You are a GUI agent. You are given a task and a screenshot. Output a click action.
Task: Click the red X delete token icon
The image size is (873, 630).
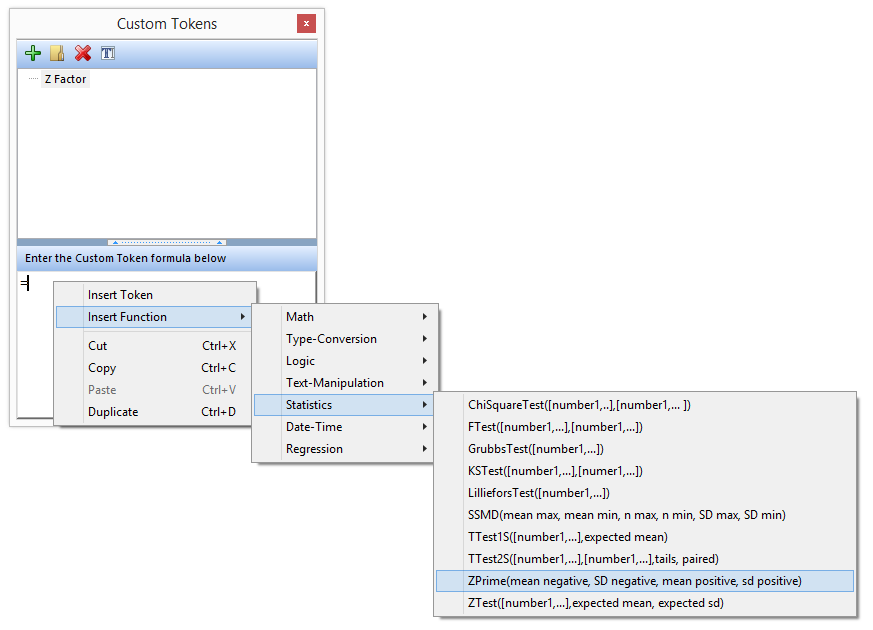pos(83,53)
